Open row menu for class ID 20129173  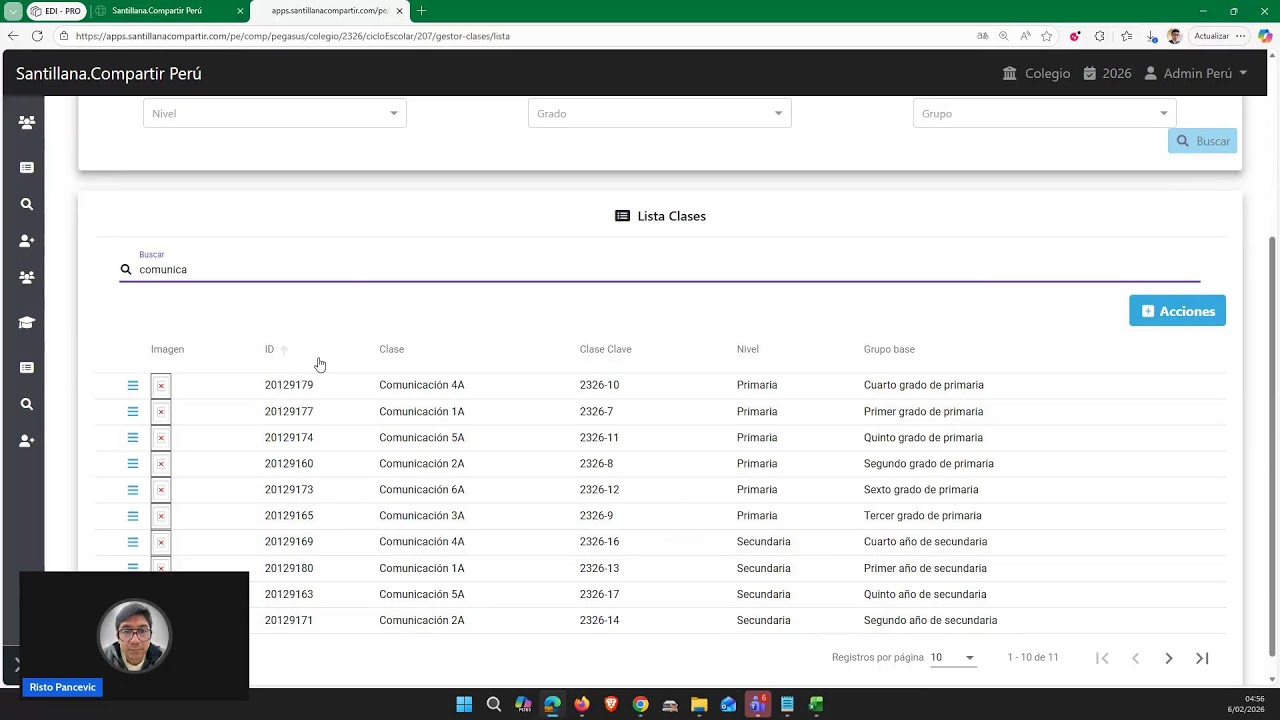tap(132, 490)
